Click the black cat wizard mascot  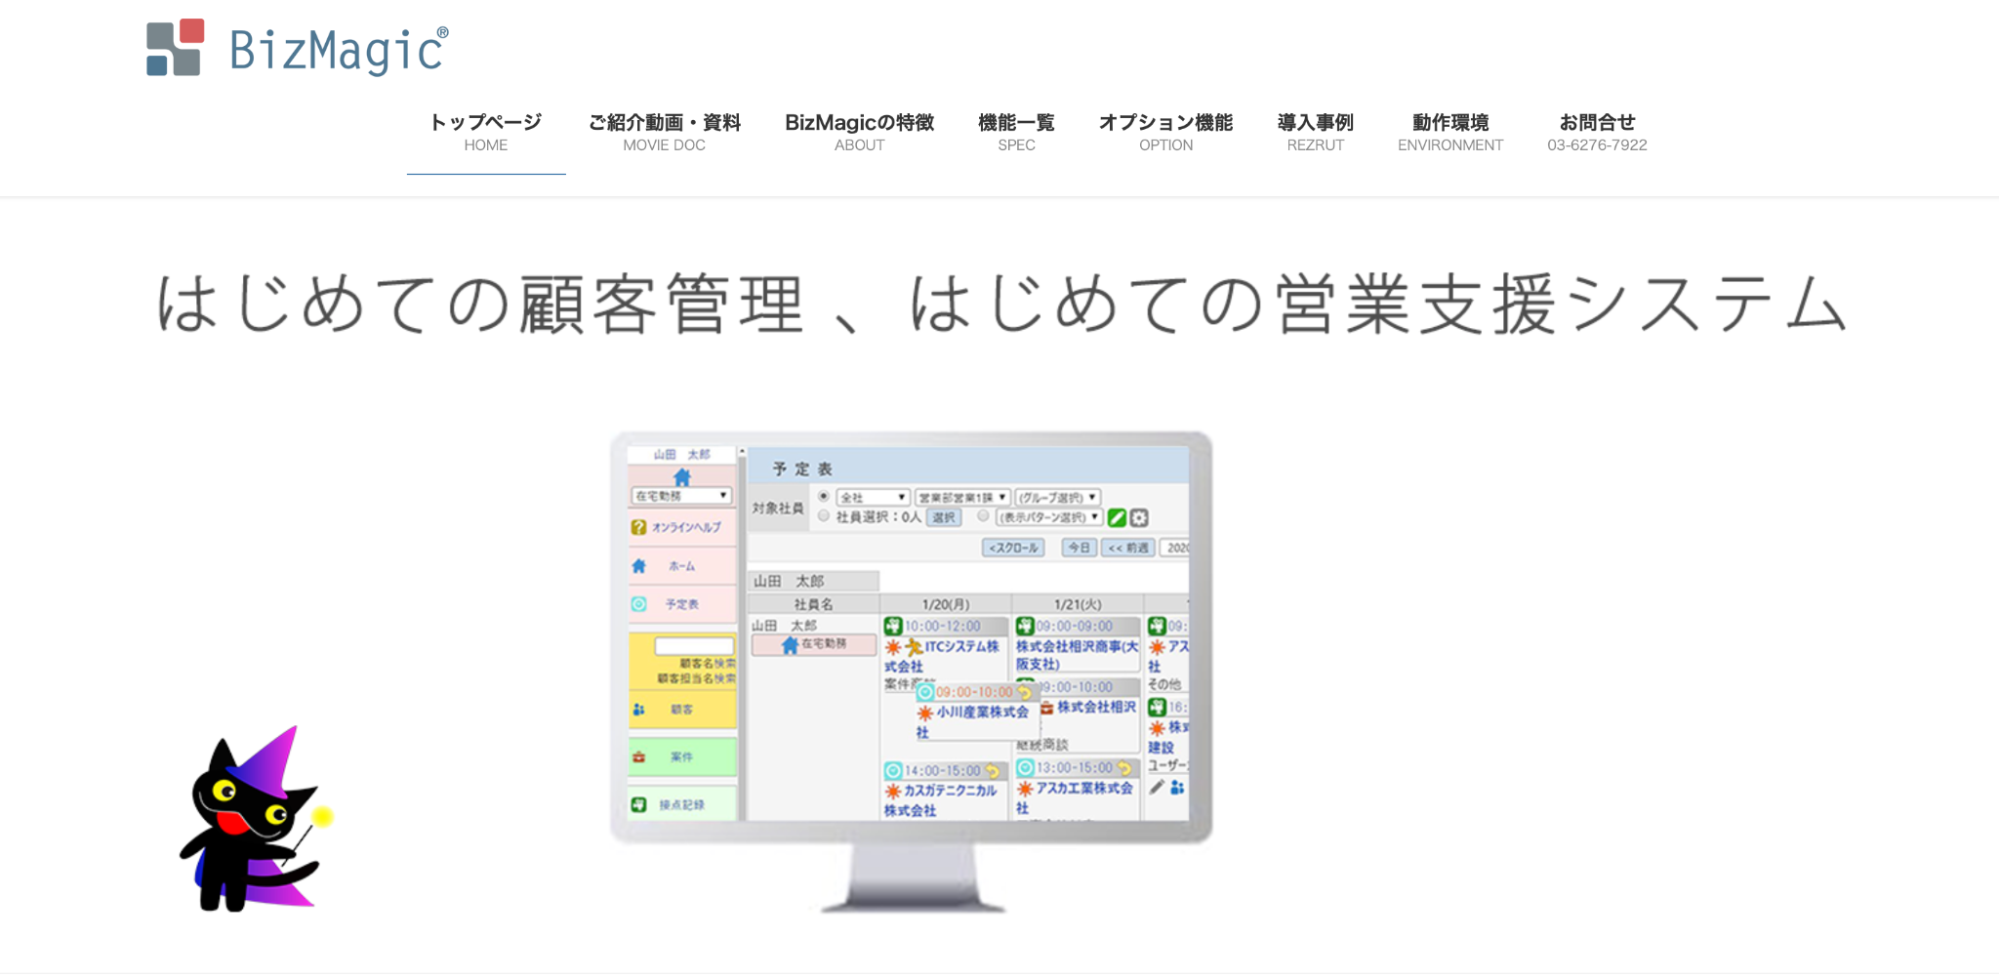click(256, 820)
